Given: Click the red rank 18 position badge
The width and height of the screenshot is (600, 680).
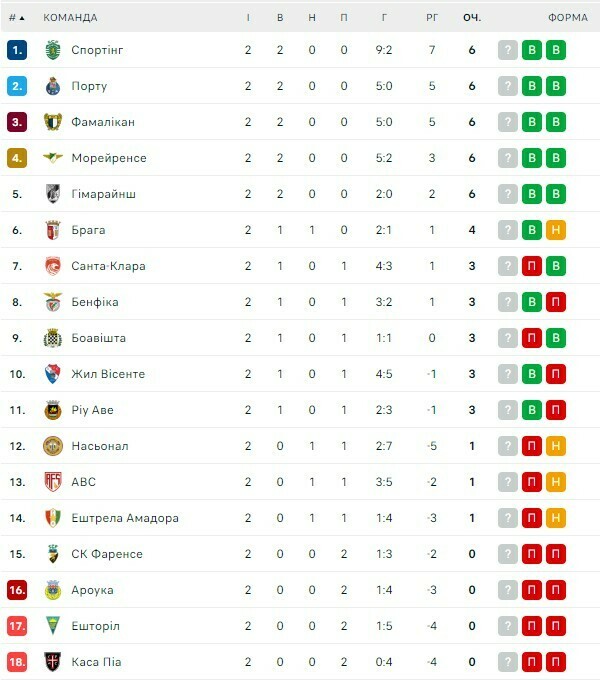Looking at the screenshot, I should 17,662.
